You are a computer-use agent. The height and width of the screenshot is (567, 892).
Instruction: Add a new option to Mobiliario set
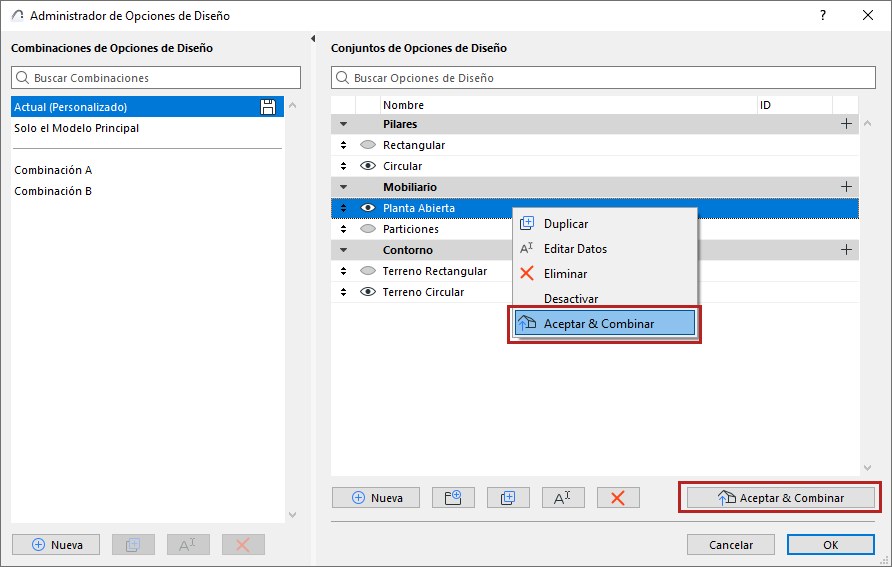click(x=846, y=187)
